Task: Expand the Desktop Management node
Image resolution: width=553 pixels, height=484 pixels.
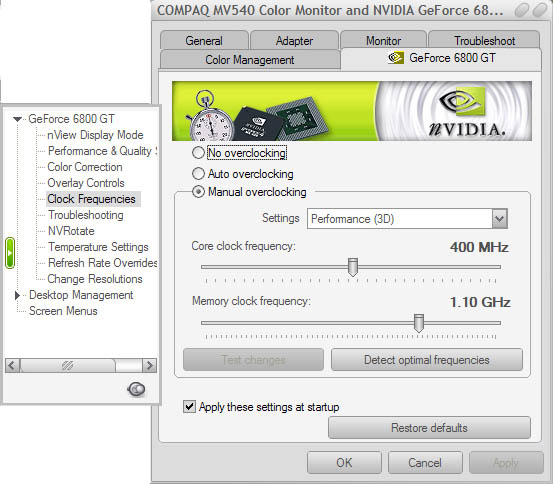Action: pos(17,295)
